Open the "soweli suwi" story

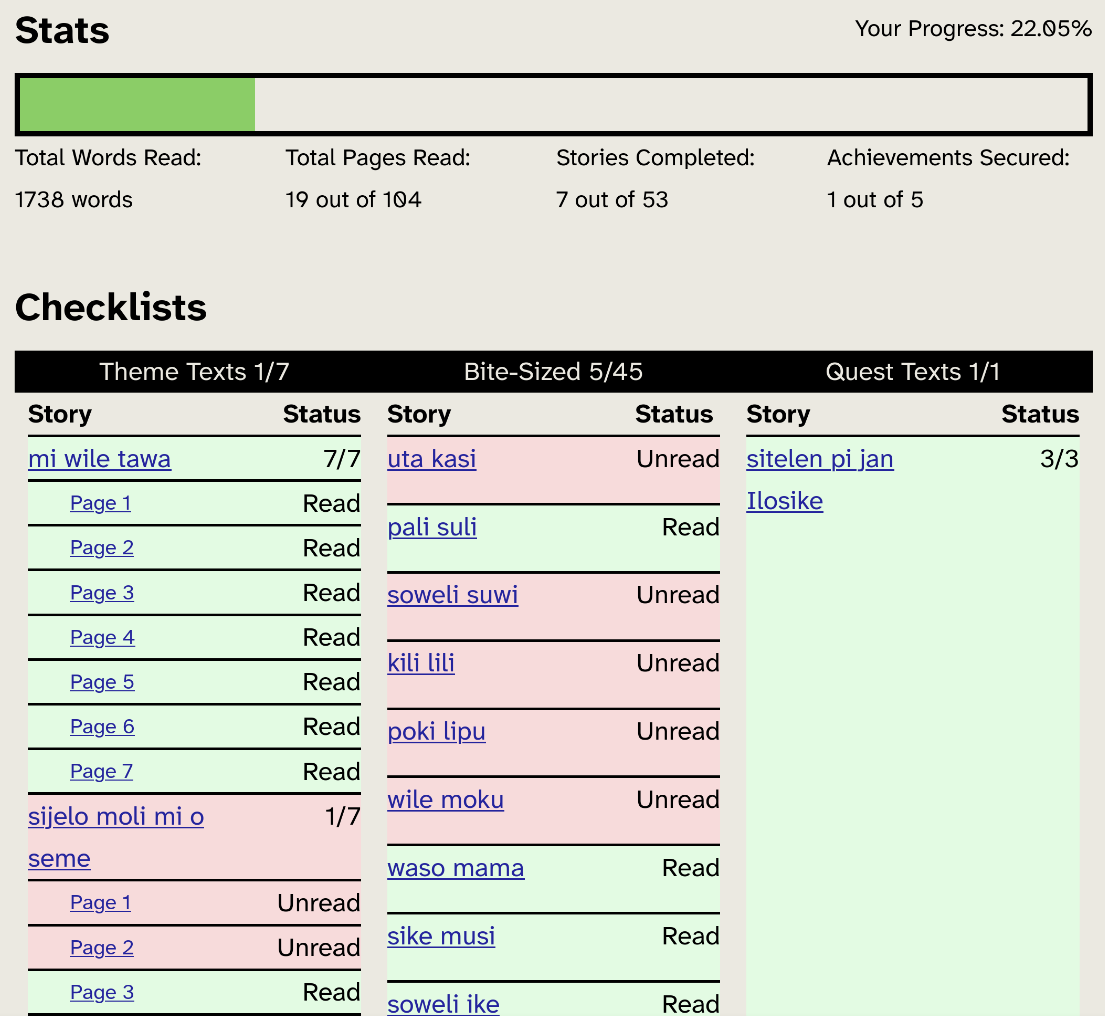click(x=452, y=595)
